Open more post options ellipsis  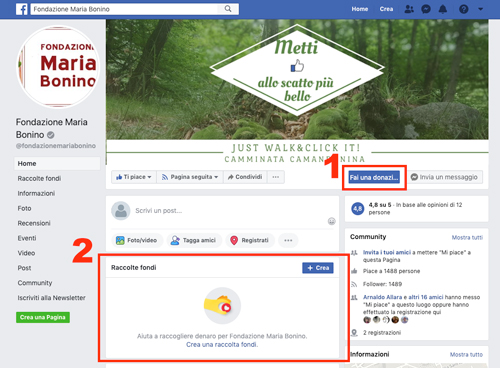tap(288, 240)
